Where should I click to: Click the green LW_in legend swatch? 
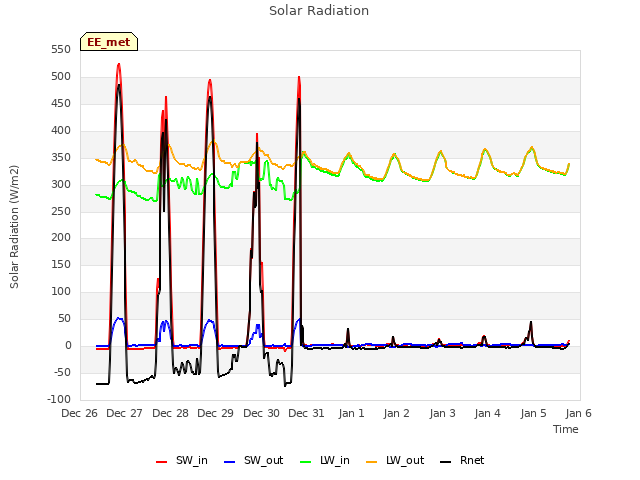pyautogui.click(x=306, y=462)
